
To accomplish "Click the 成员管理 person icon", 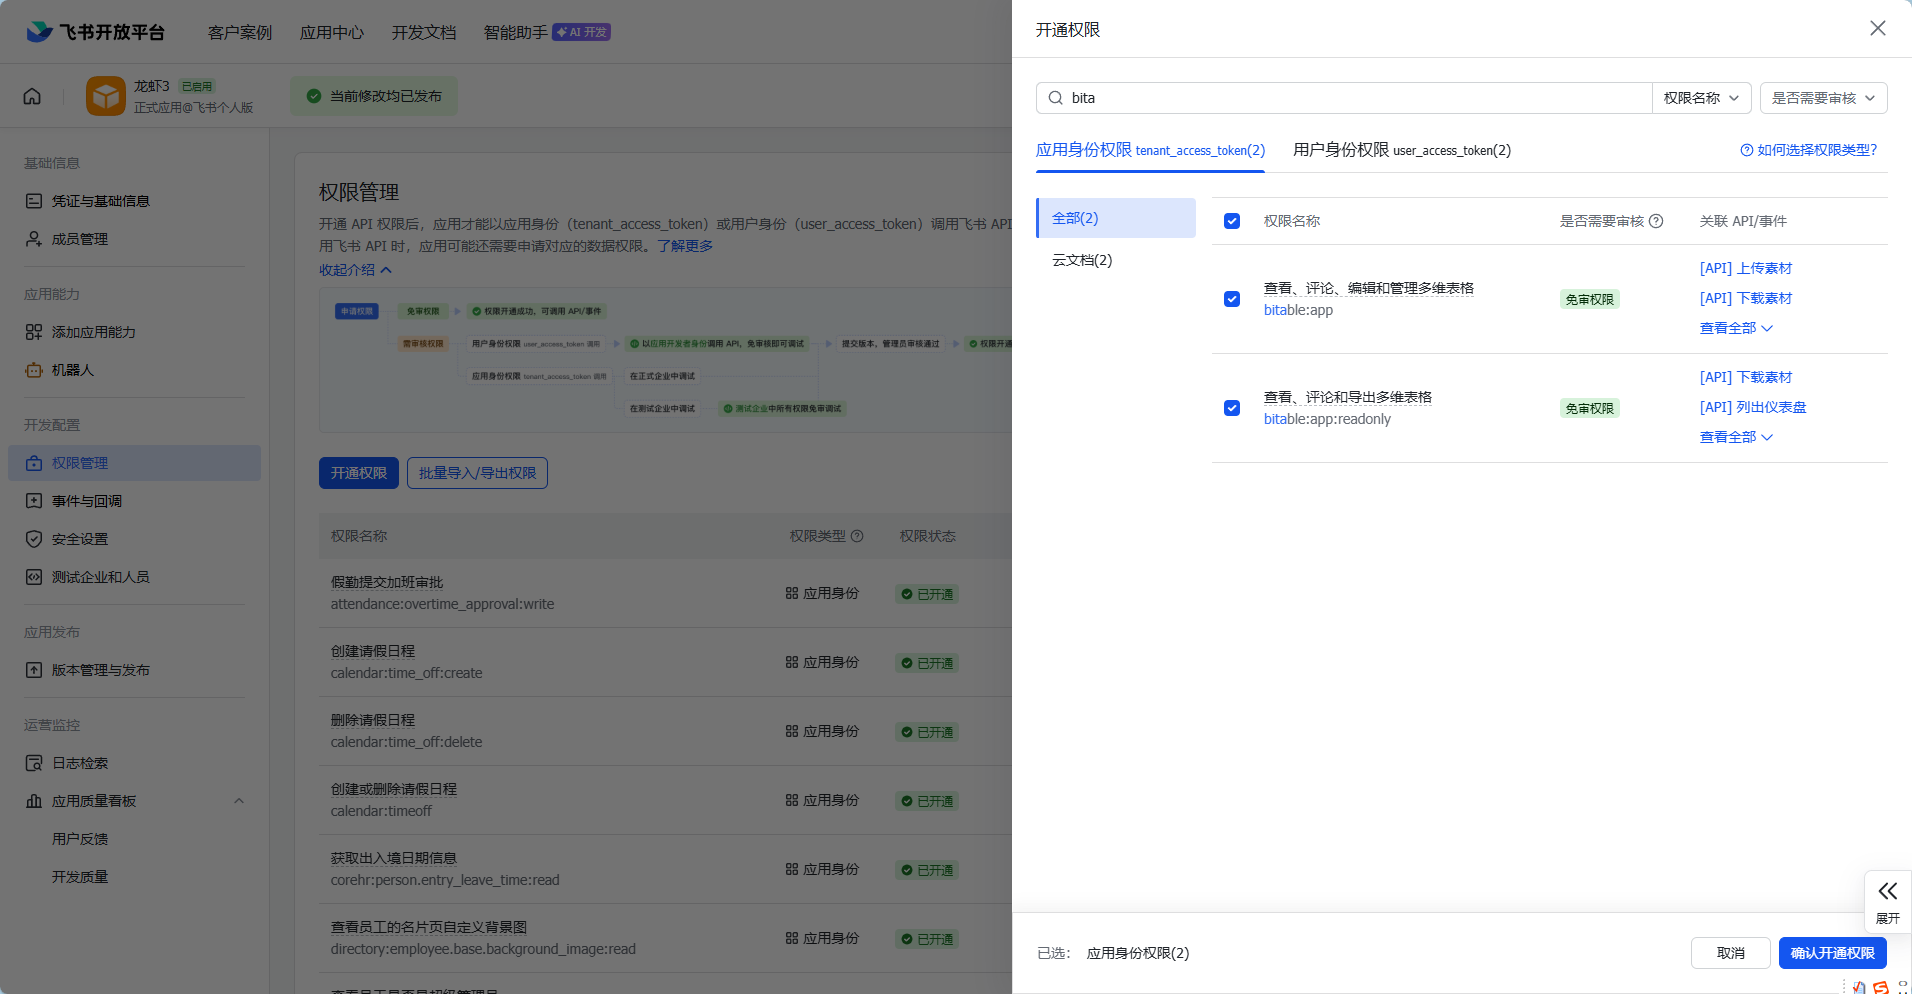I will (34, 239).
